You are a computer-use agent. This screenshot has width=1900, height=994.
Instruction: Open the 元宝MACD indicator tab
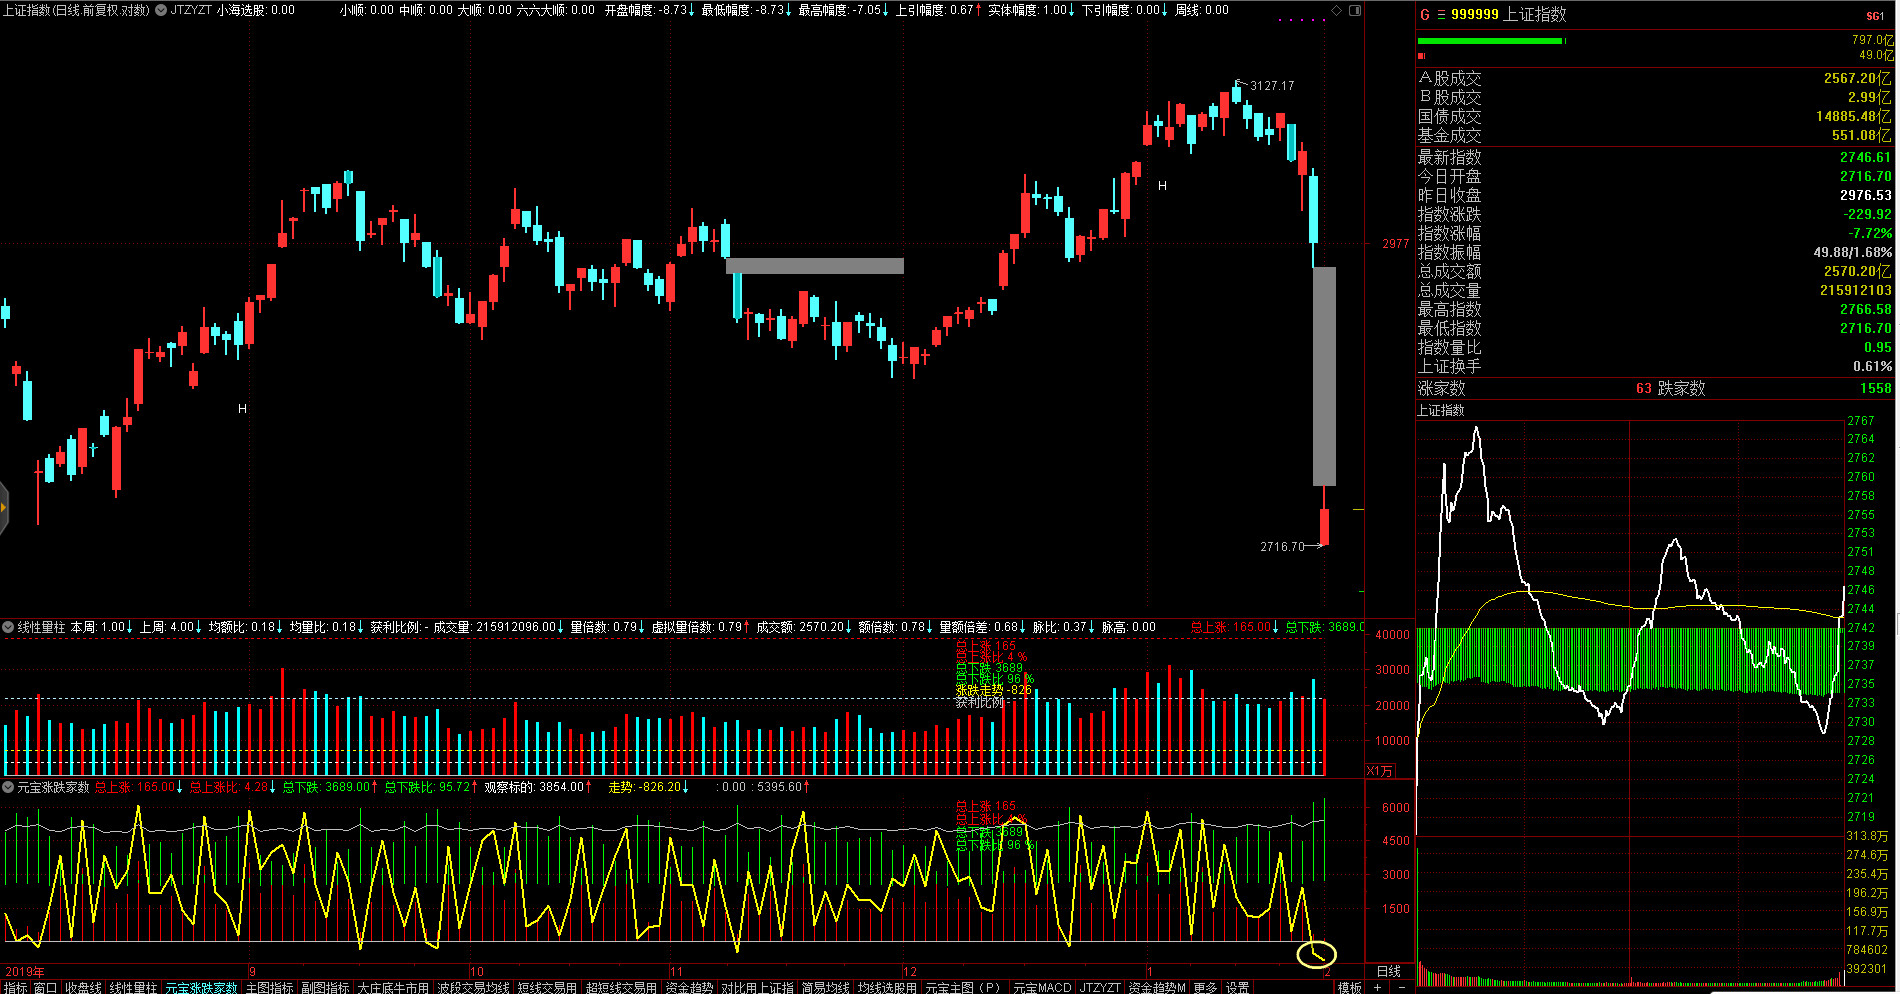[x=1041, y=987]
